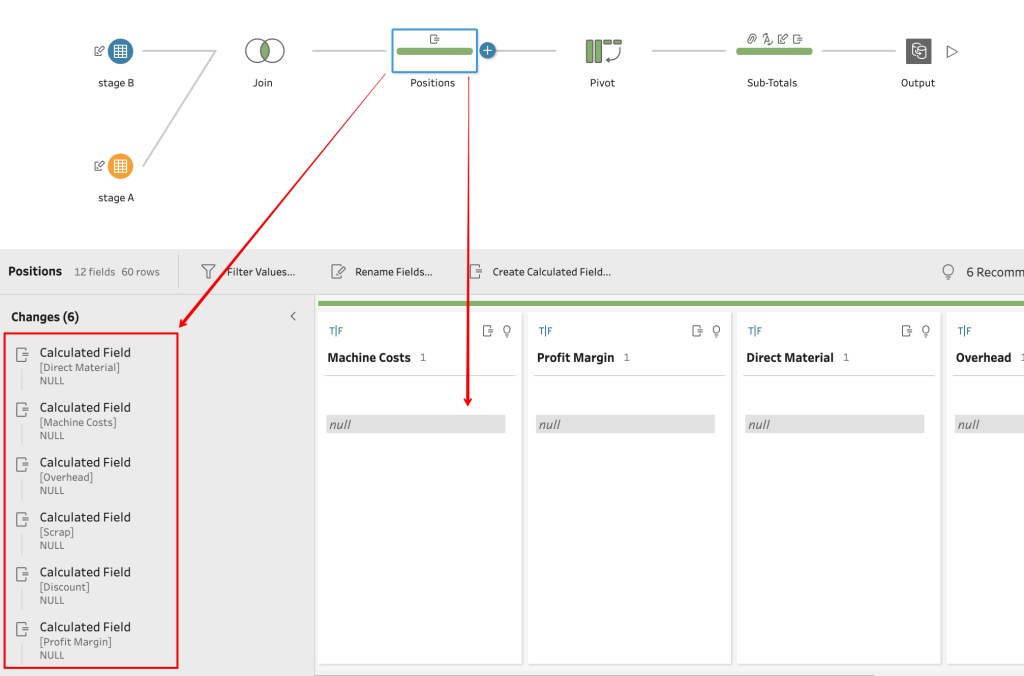Open the Output step icon
Viewport: 1024px width, 676px height.
point(918,51)
